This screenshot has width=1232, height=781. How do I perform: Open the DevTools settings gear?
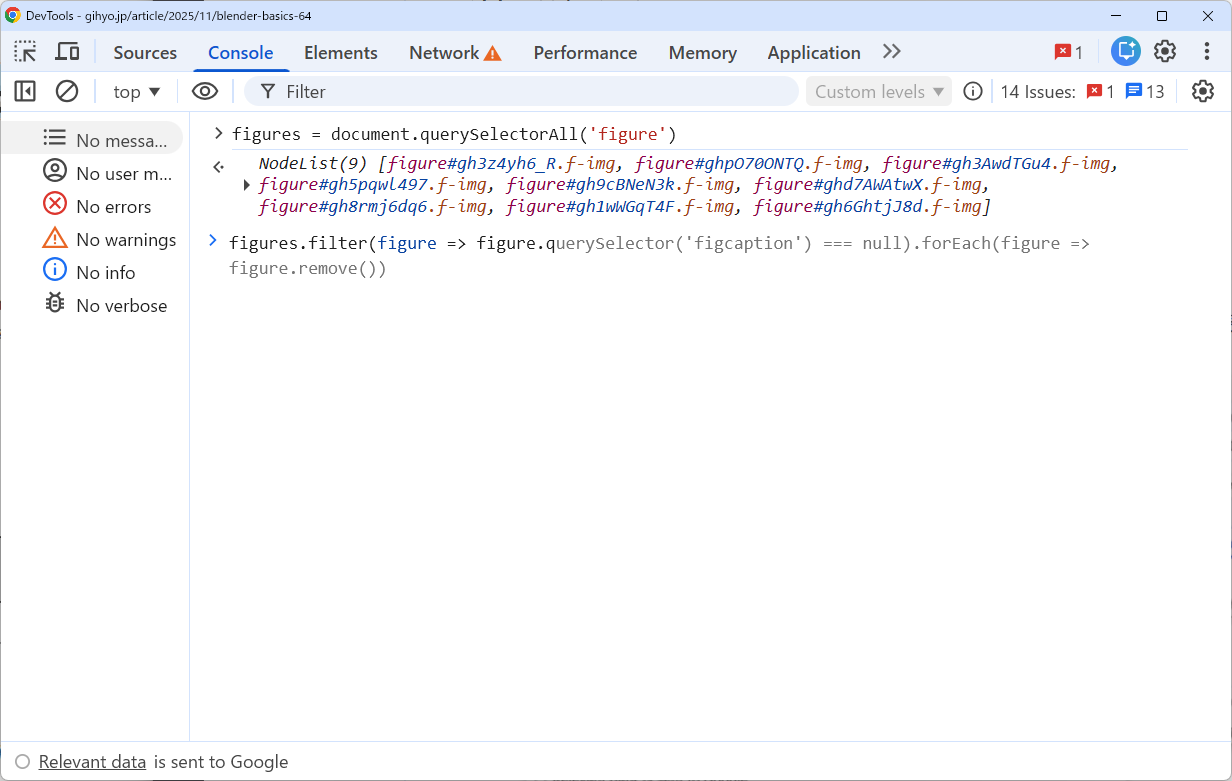point(1165,52)
